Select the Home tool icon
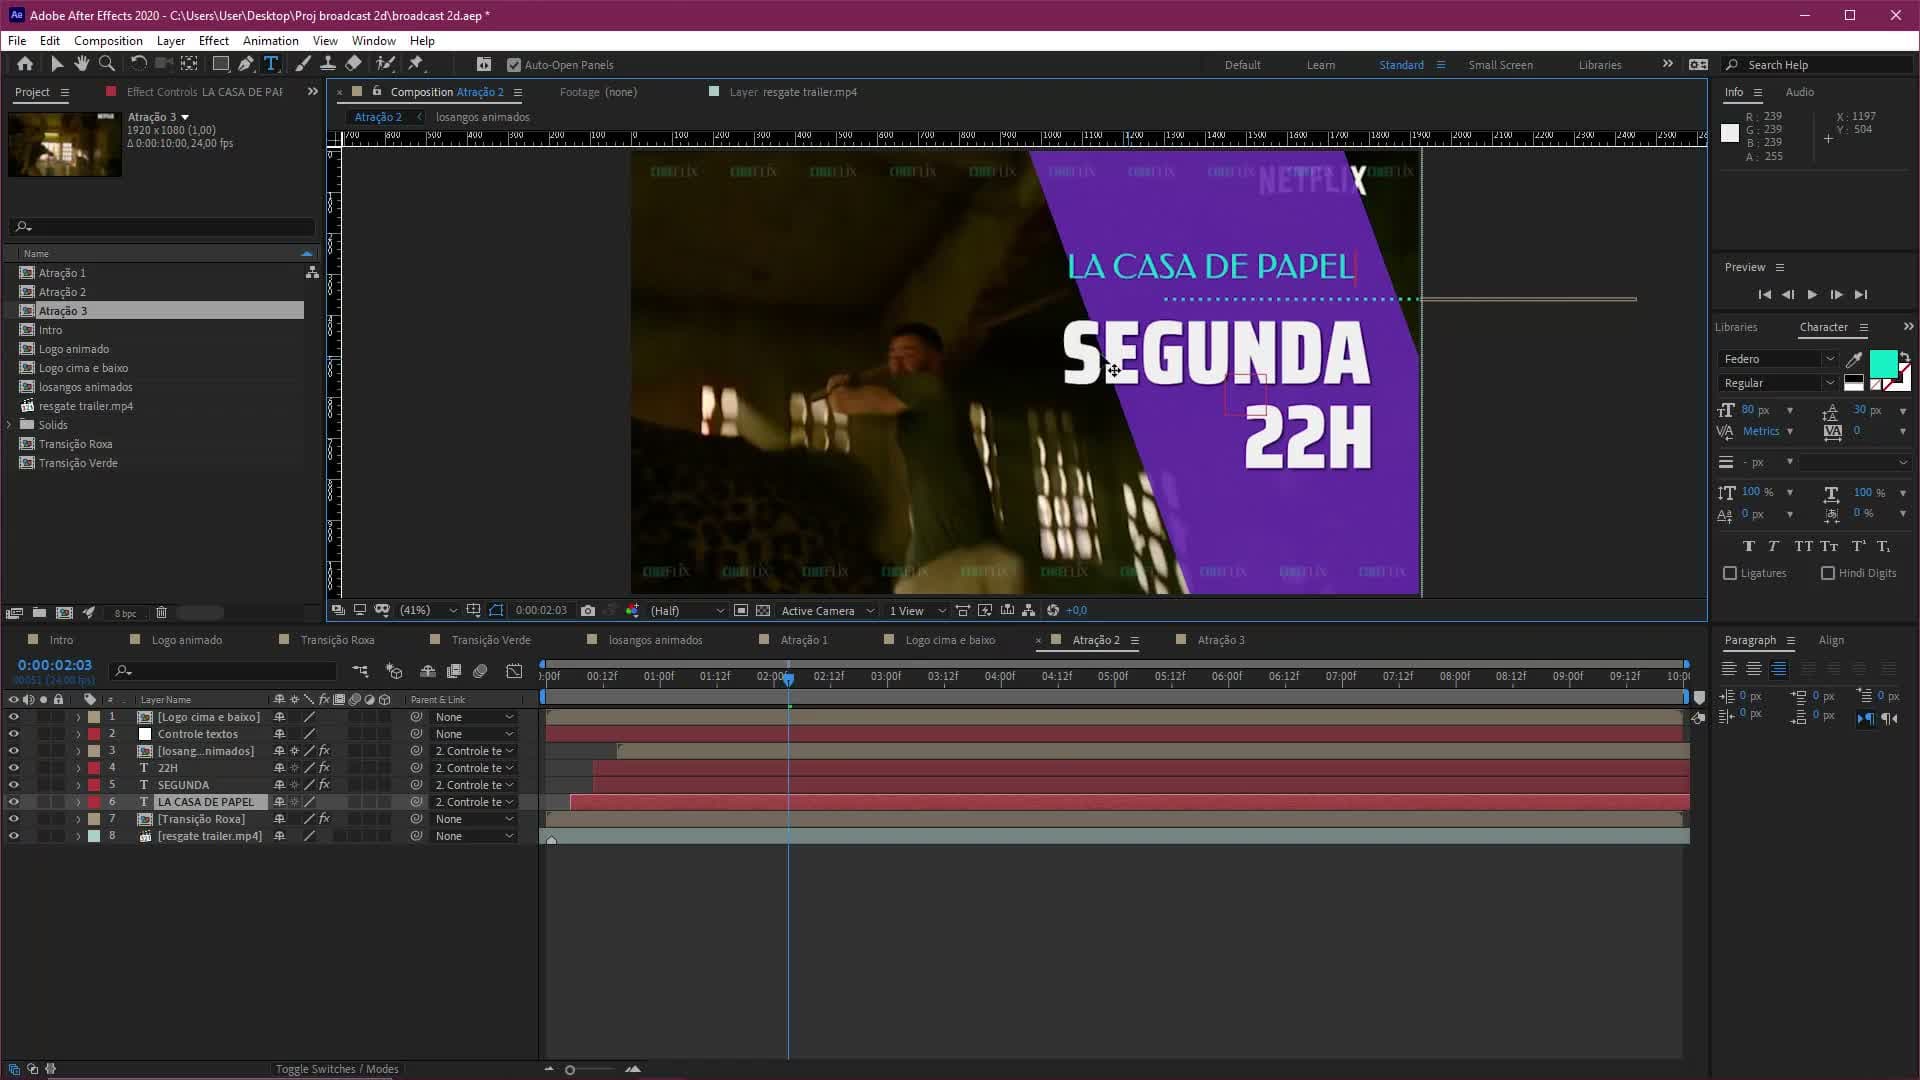This screenshot has height=1080, width=1920. click(x=25, y=64)
